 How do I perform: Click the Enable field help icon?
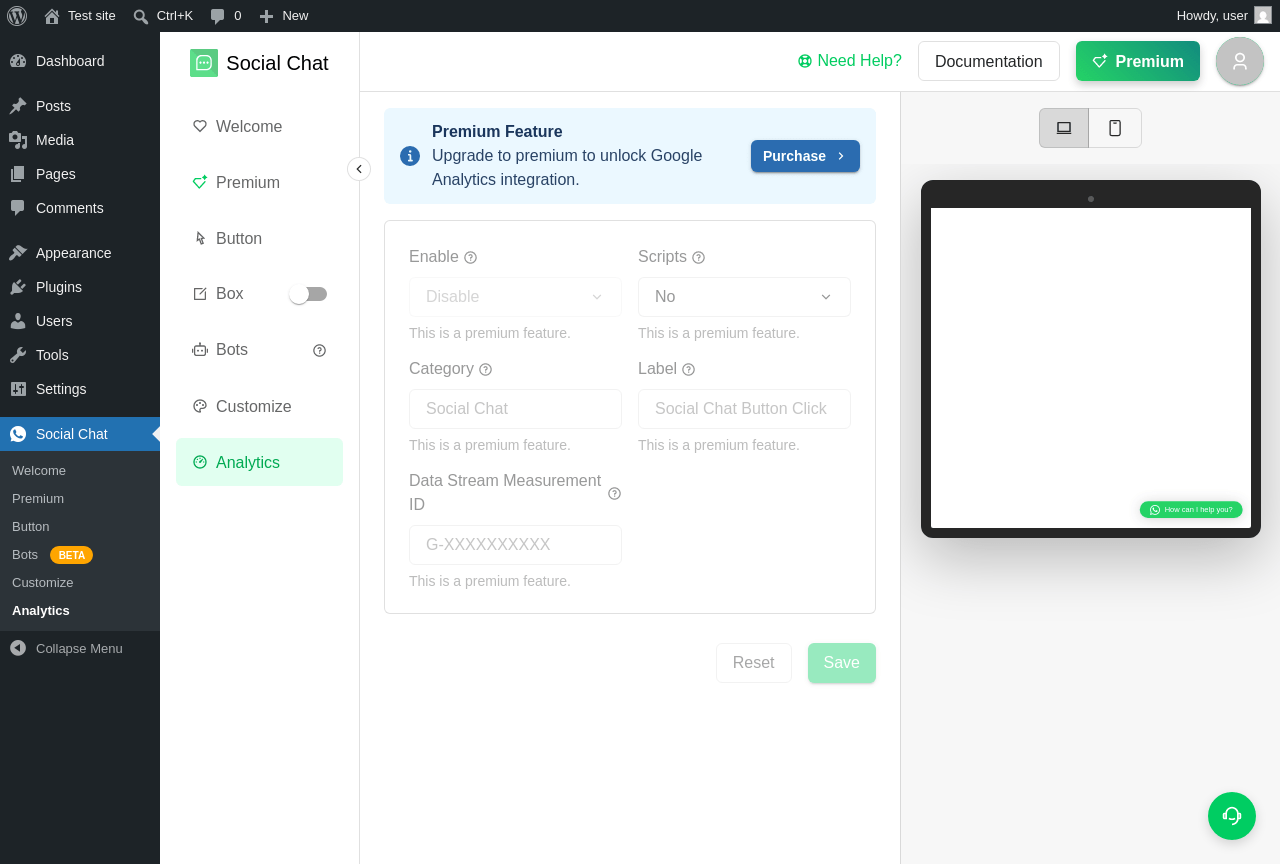pos(470,257)
